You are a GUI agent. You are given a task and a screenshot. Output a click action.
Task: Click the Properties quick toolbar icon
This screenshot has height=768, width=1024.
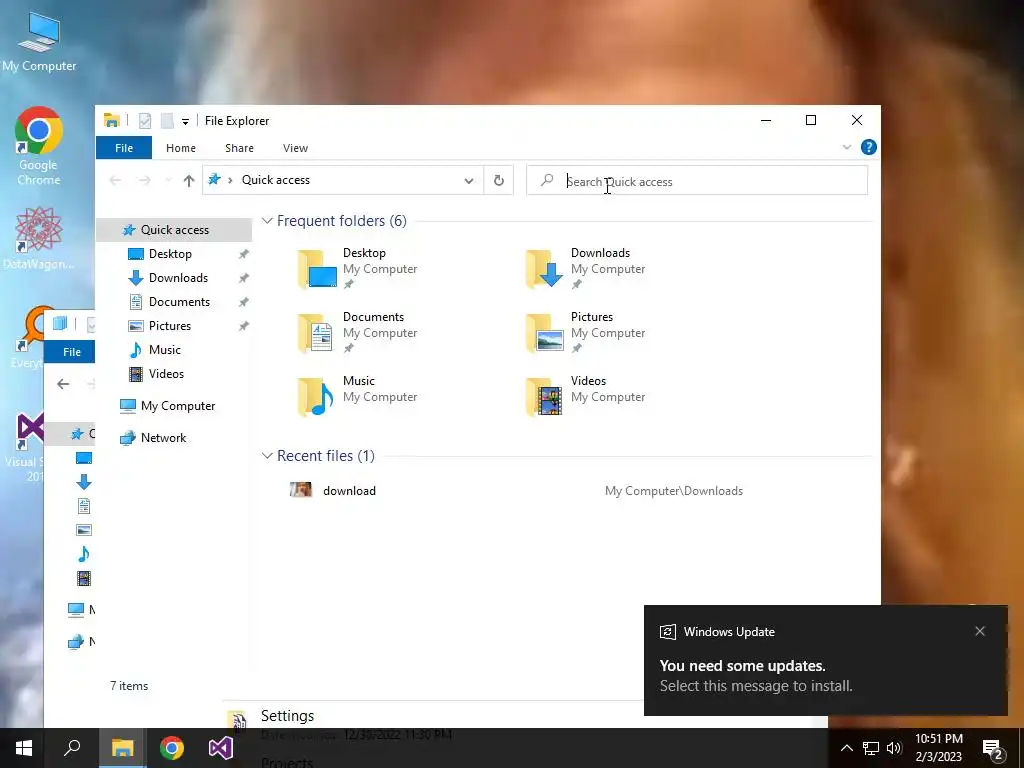(145, 121)
